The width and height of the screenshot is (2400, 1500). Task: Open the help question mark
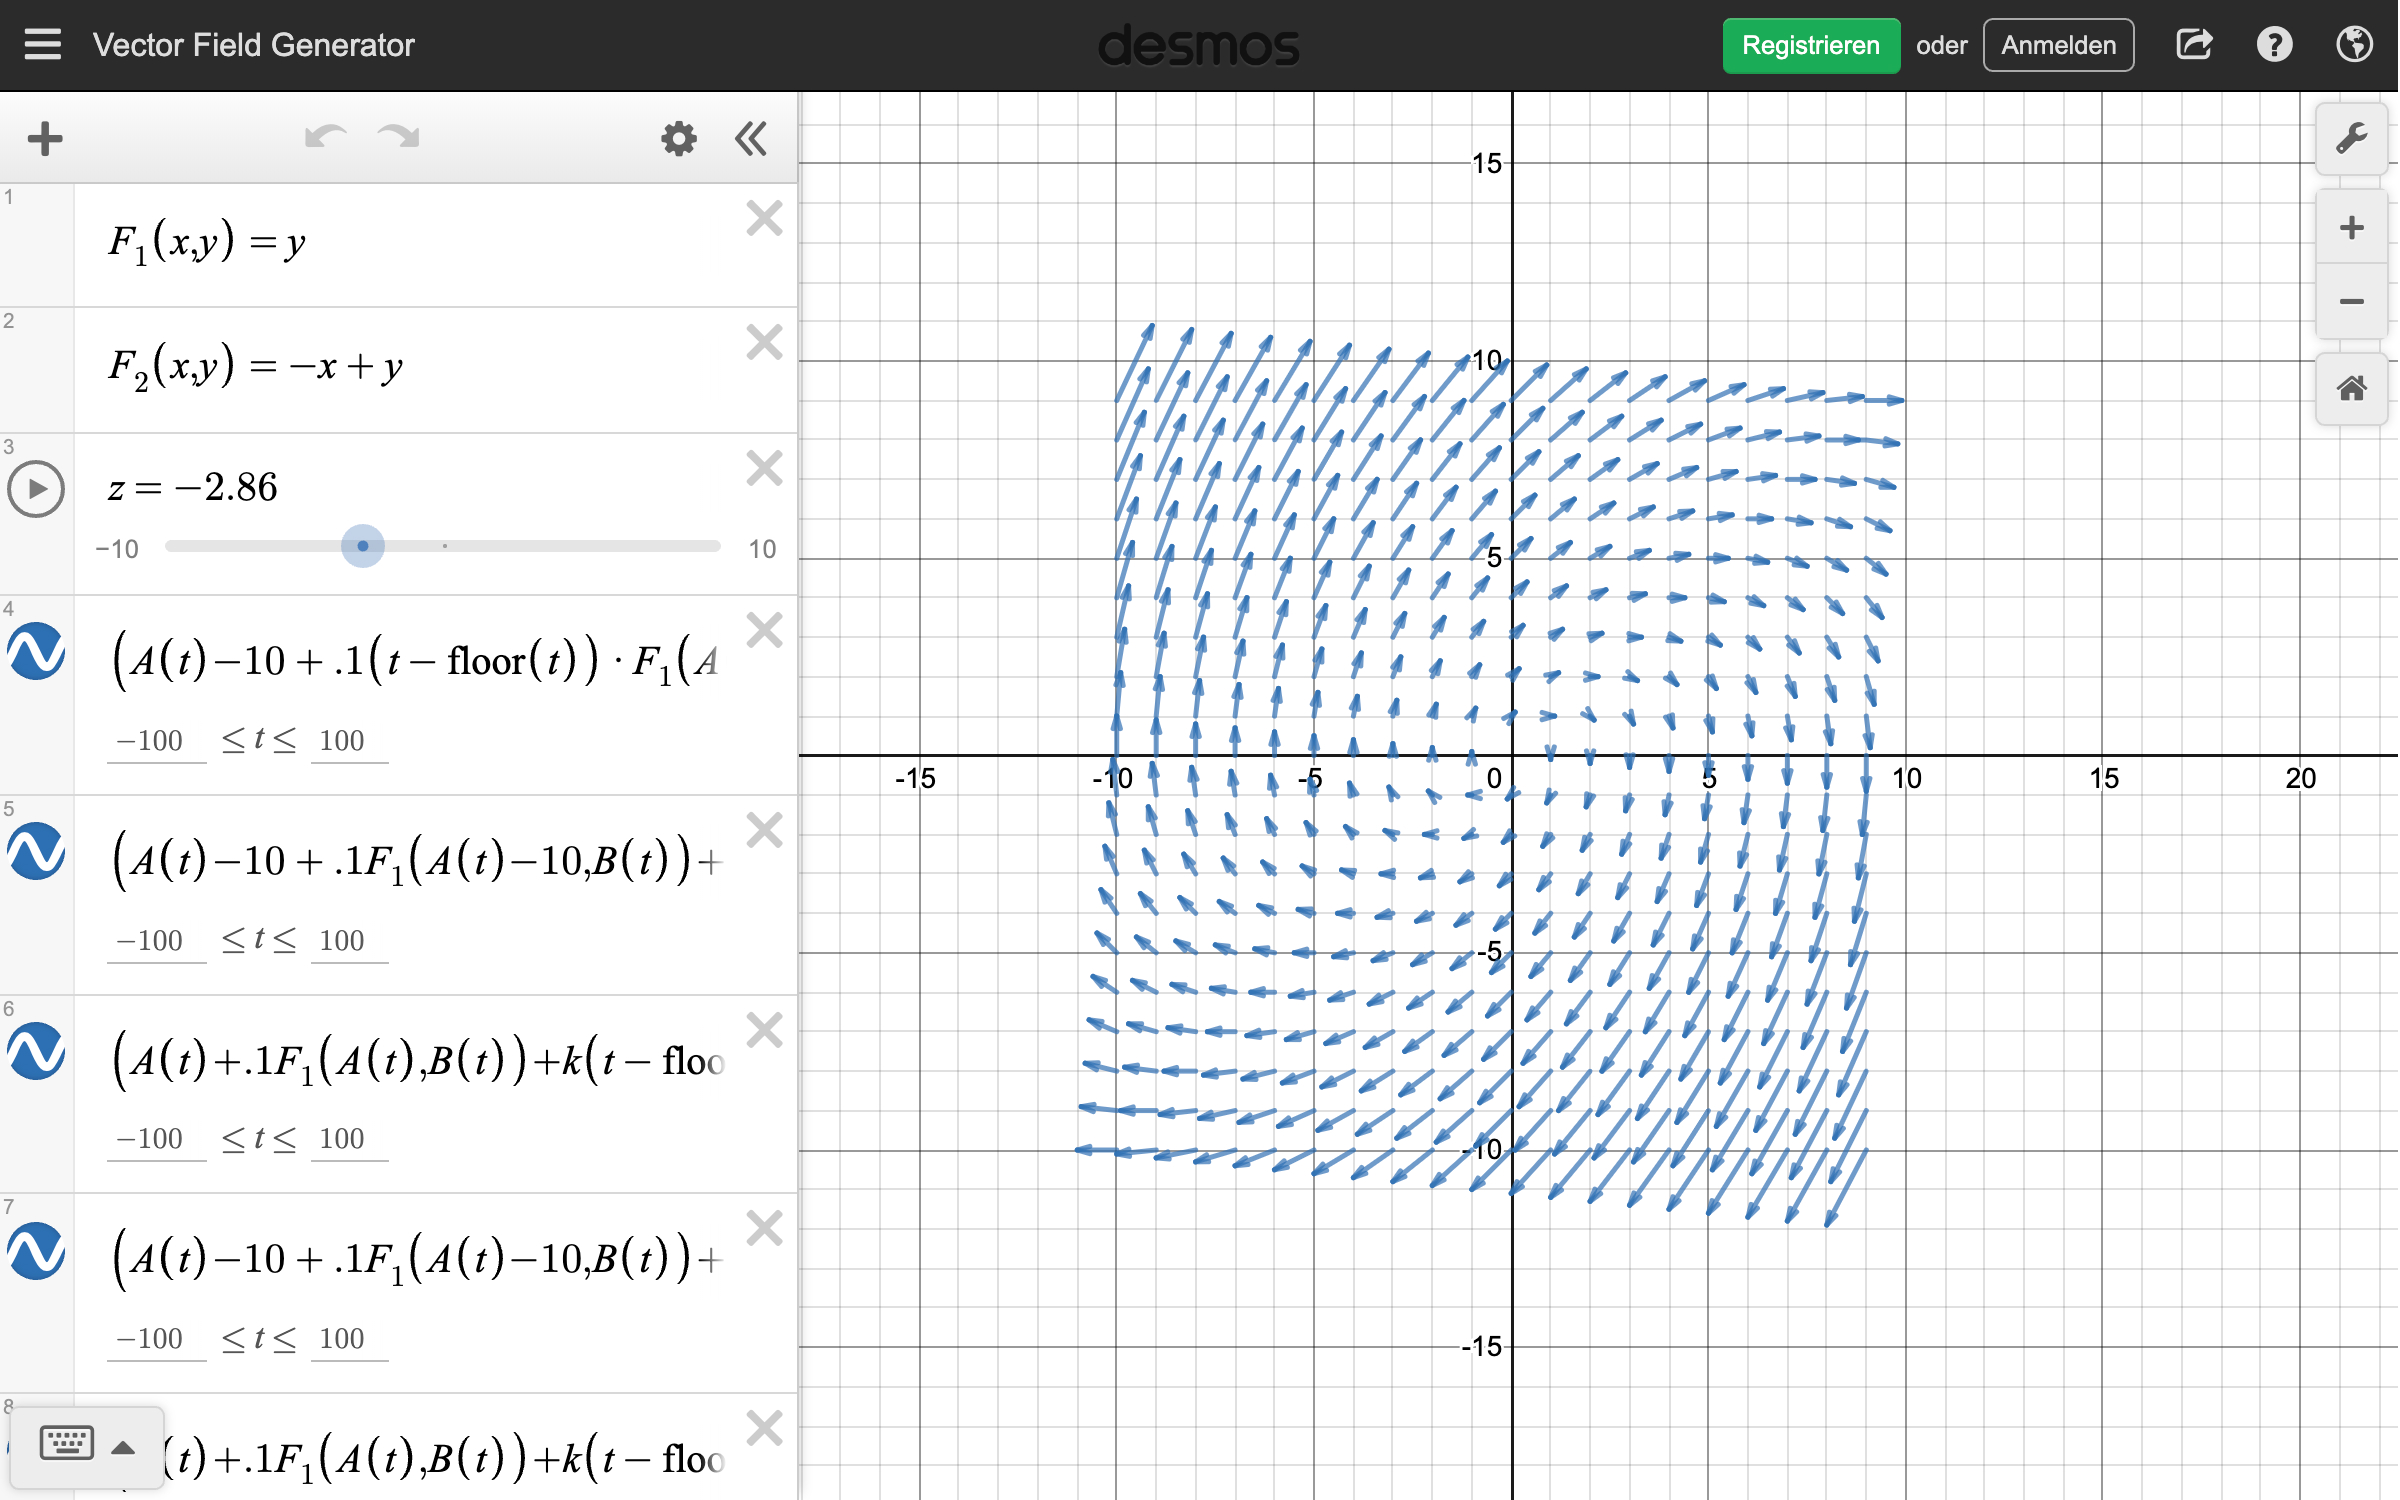click(x=2274, y=45)
